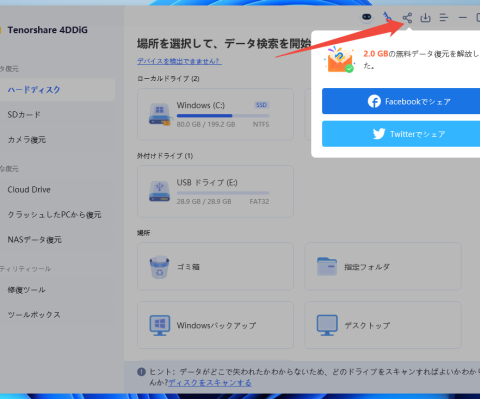Click the ローカルドライブ (2) heading
480x399 pixels.
tap(168, 79)
